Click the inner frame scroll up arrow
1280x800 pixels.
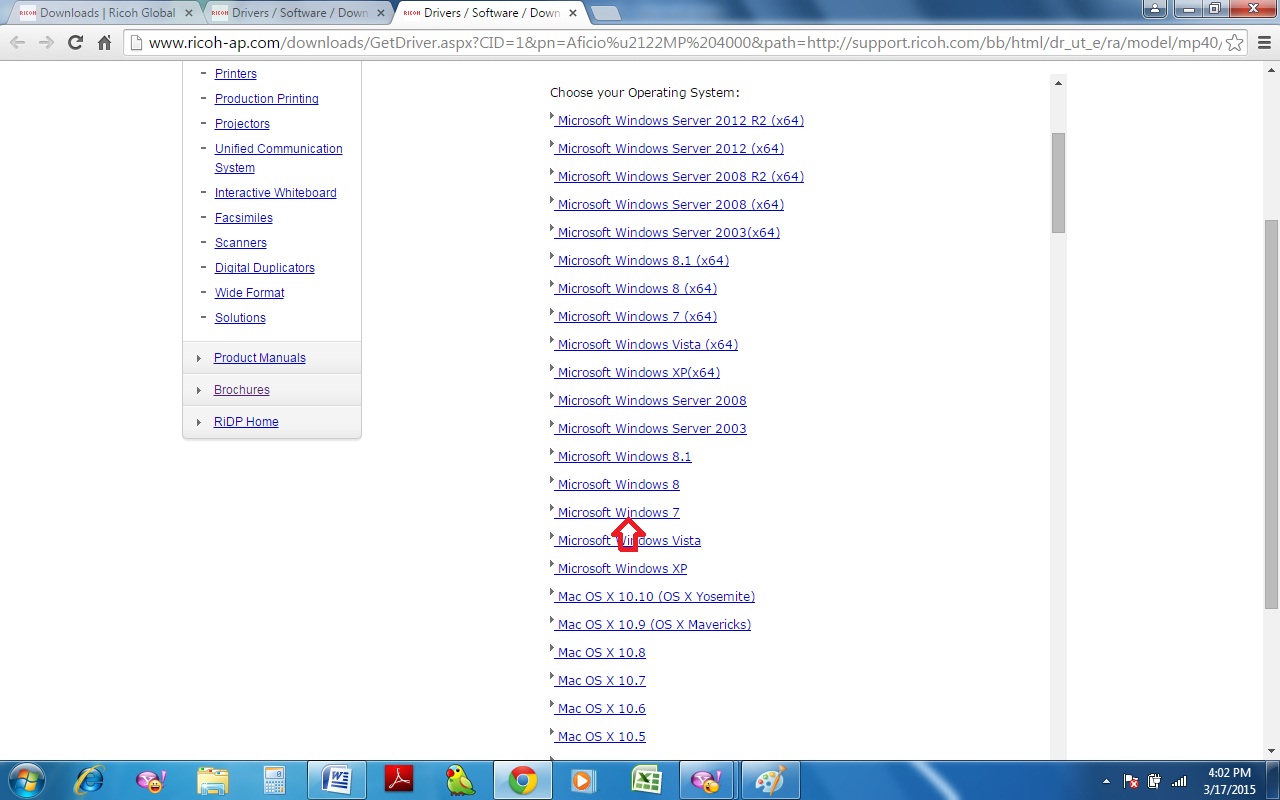click(1058, 82)
